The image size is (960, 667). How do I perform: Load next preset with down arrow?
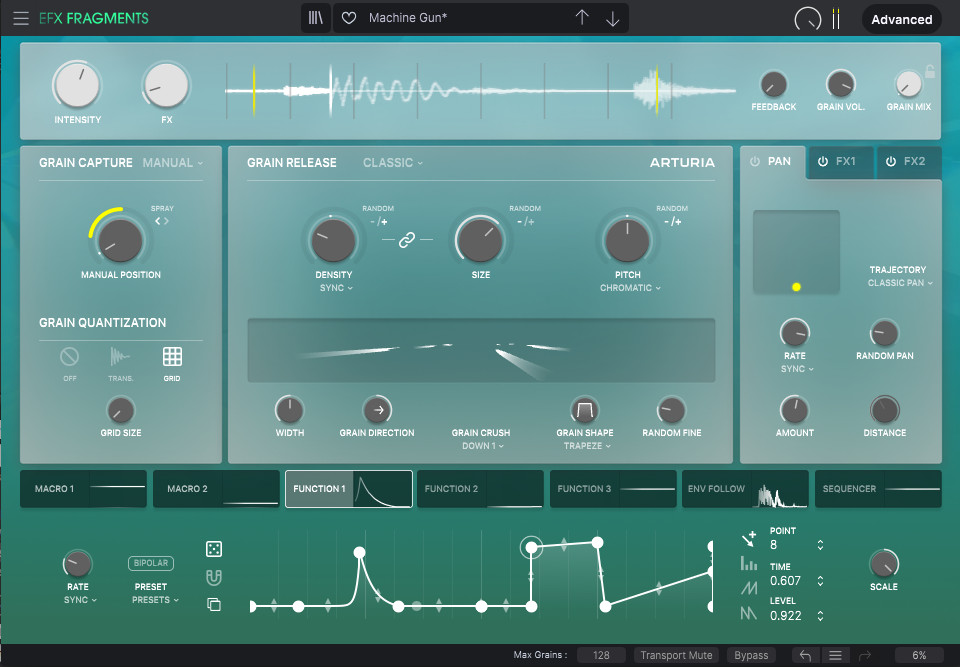click(x=612, y=19)
